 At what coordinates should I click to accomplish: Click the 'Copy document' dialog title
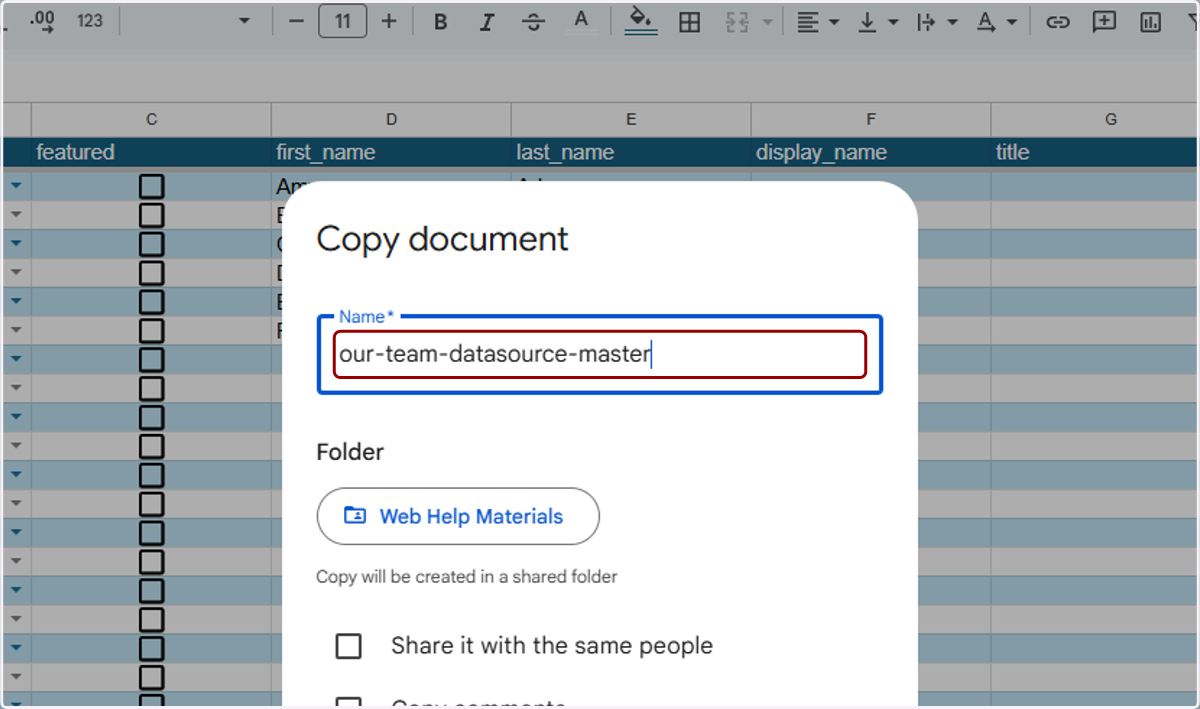click(442, 239)
